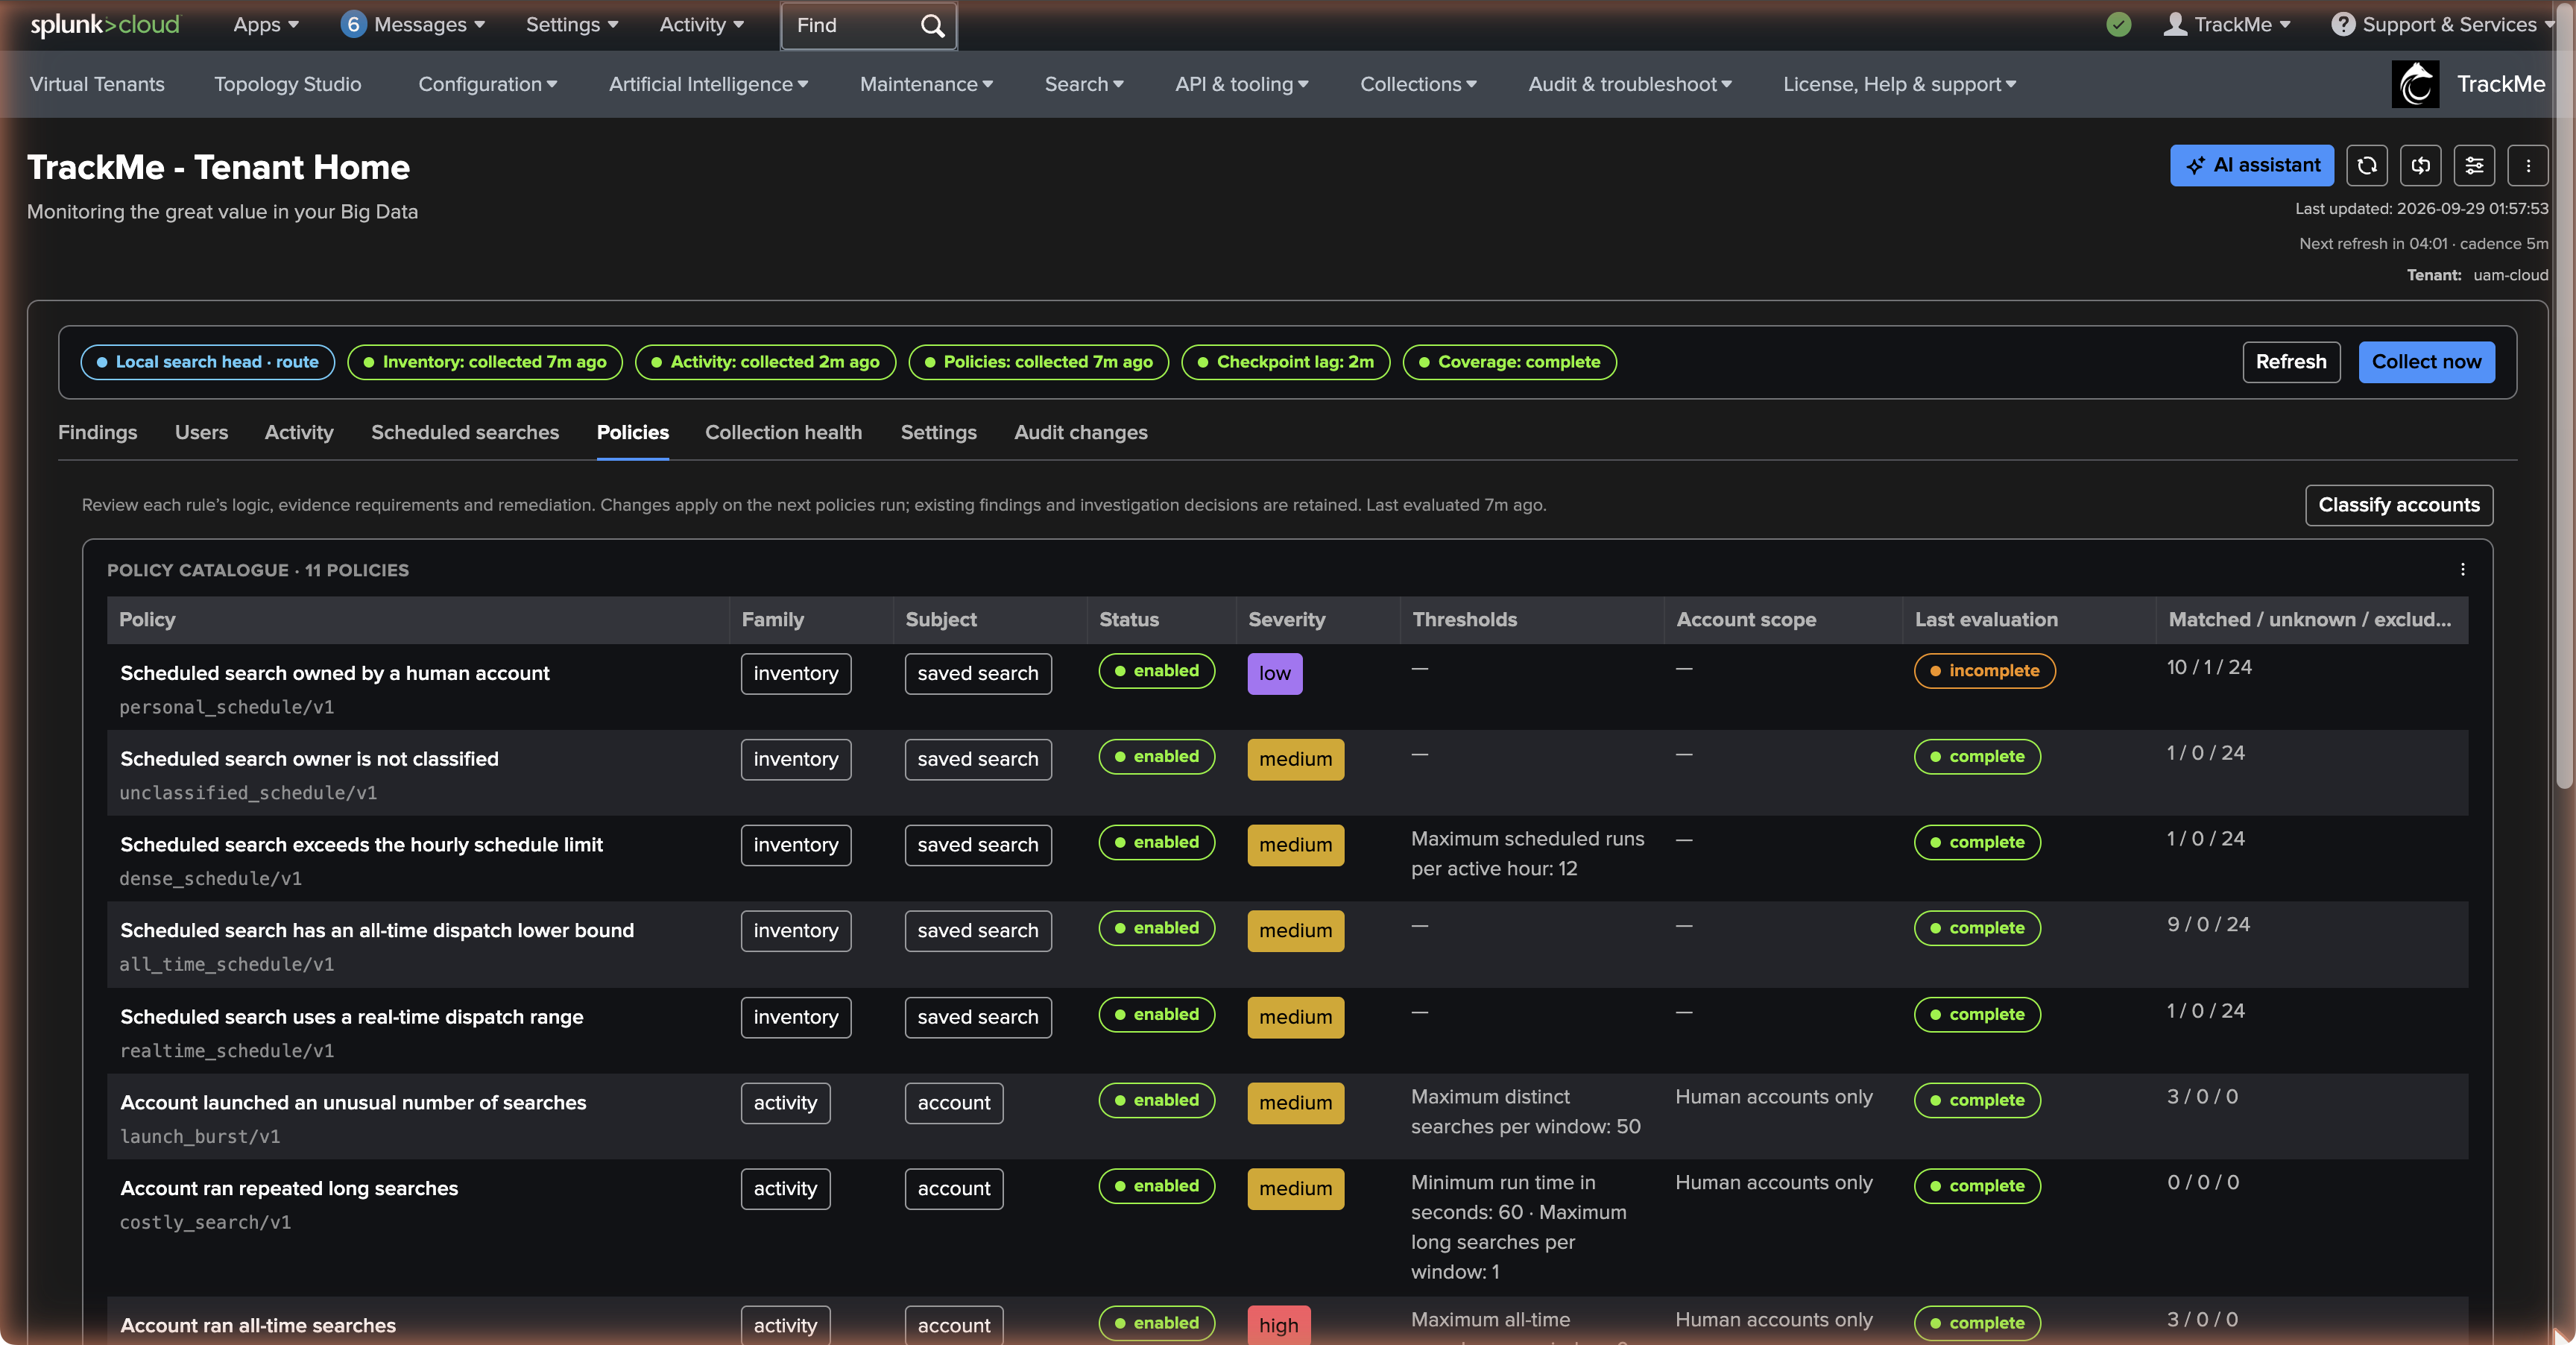Go to the Splunk Cloud home logo
Viewport: 2576px width, 1345px height.
tap(105, 25)
